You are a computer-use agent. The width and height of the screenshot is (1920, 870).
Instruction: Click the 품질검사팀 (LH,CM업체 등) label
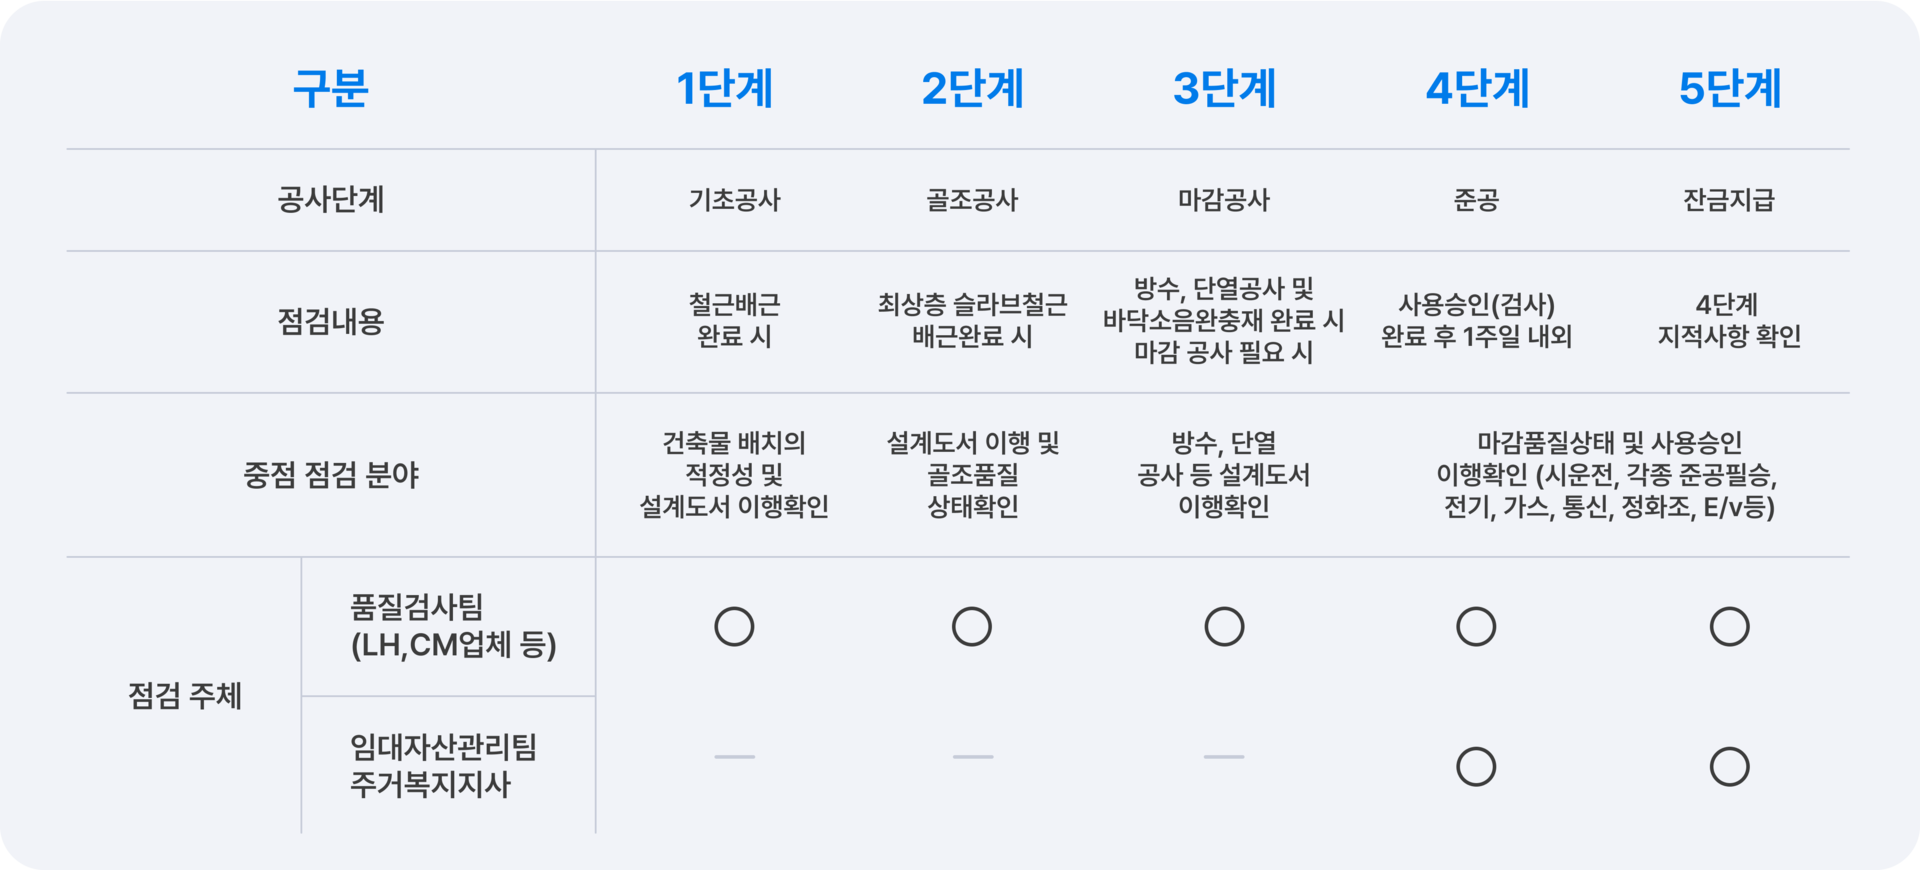[453, 626]
